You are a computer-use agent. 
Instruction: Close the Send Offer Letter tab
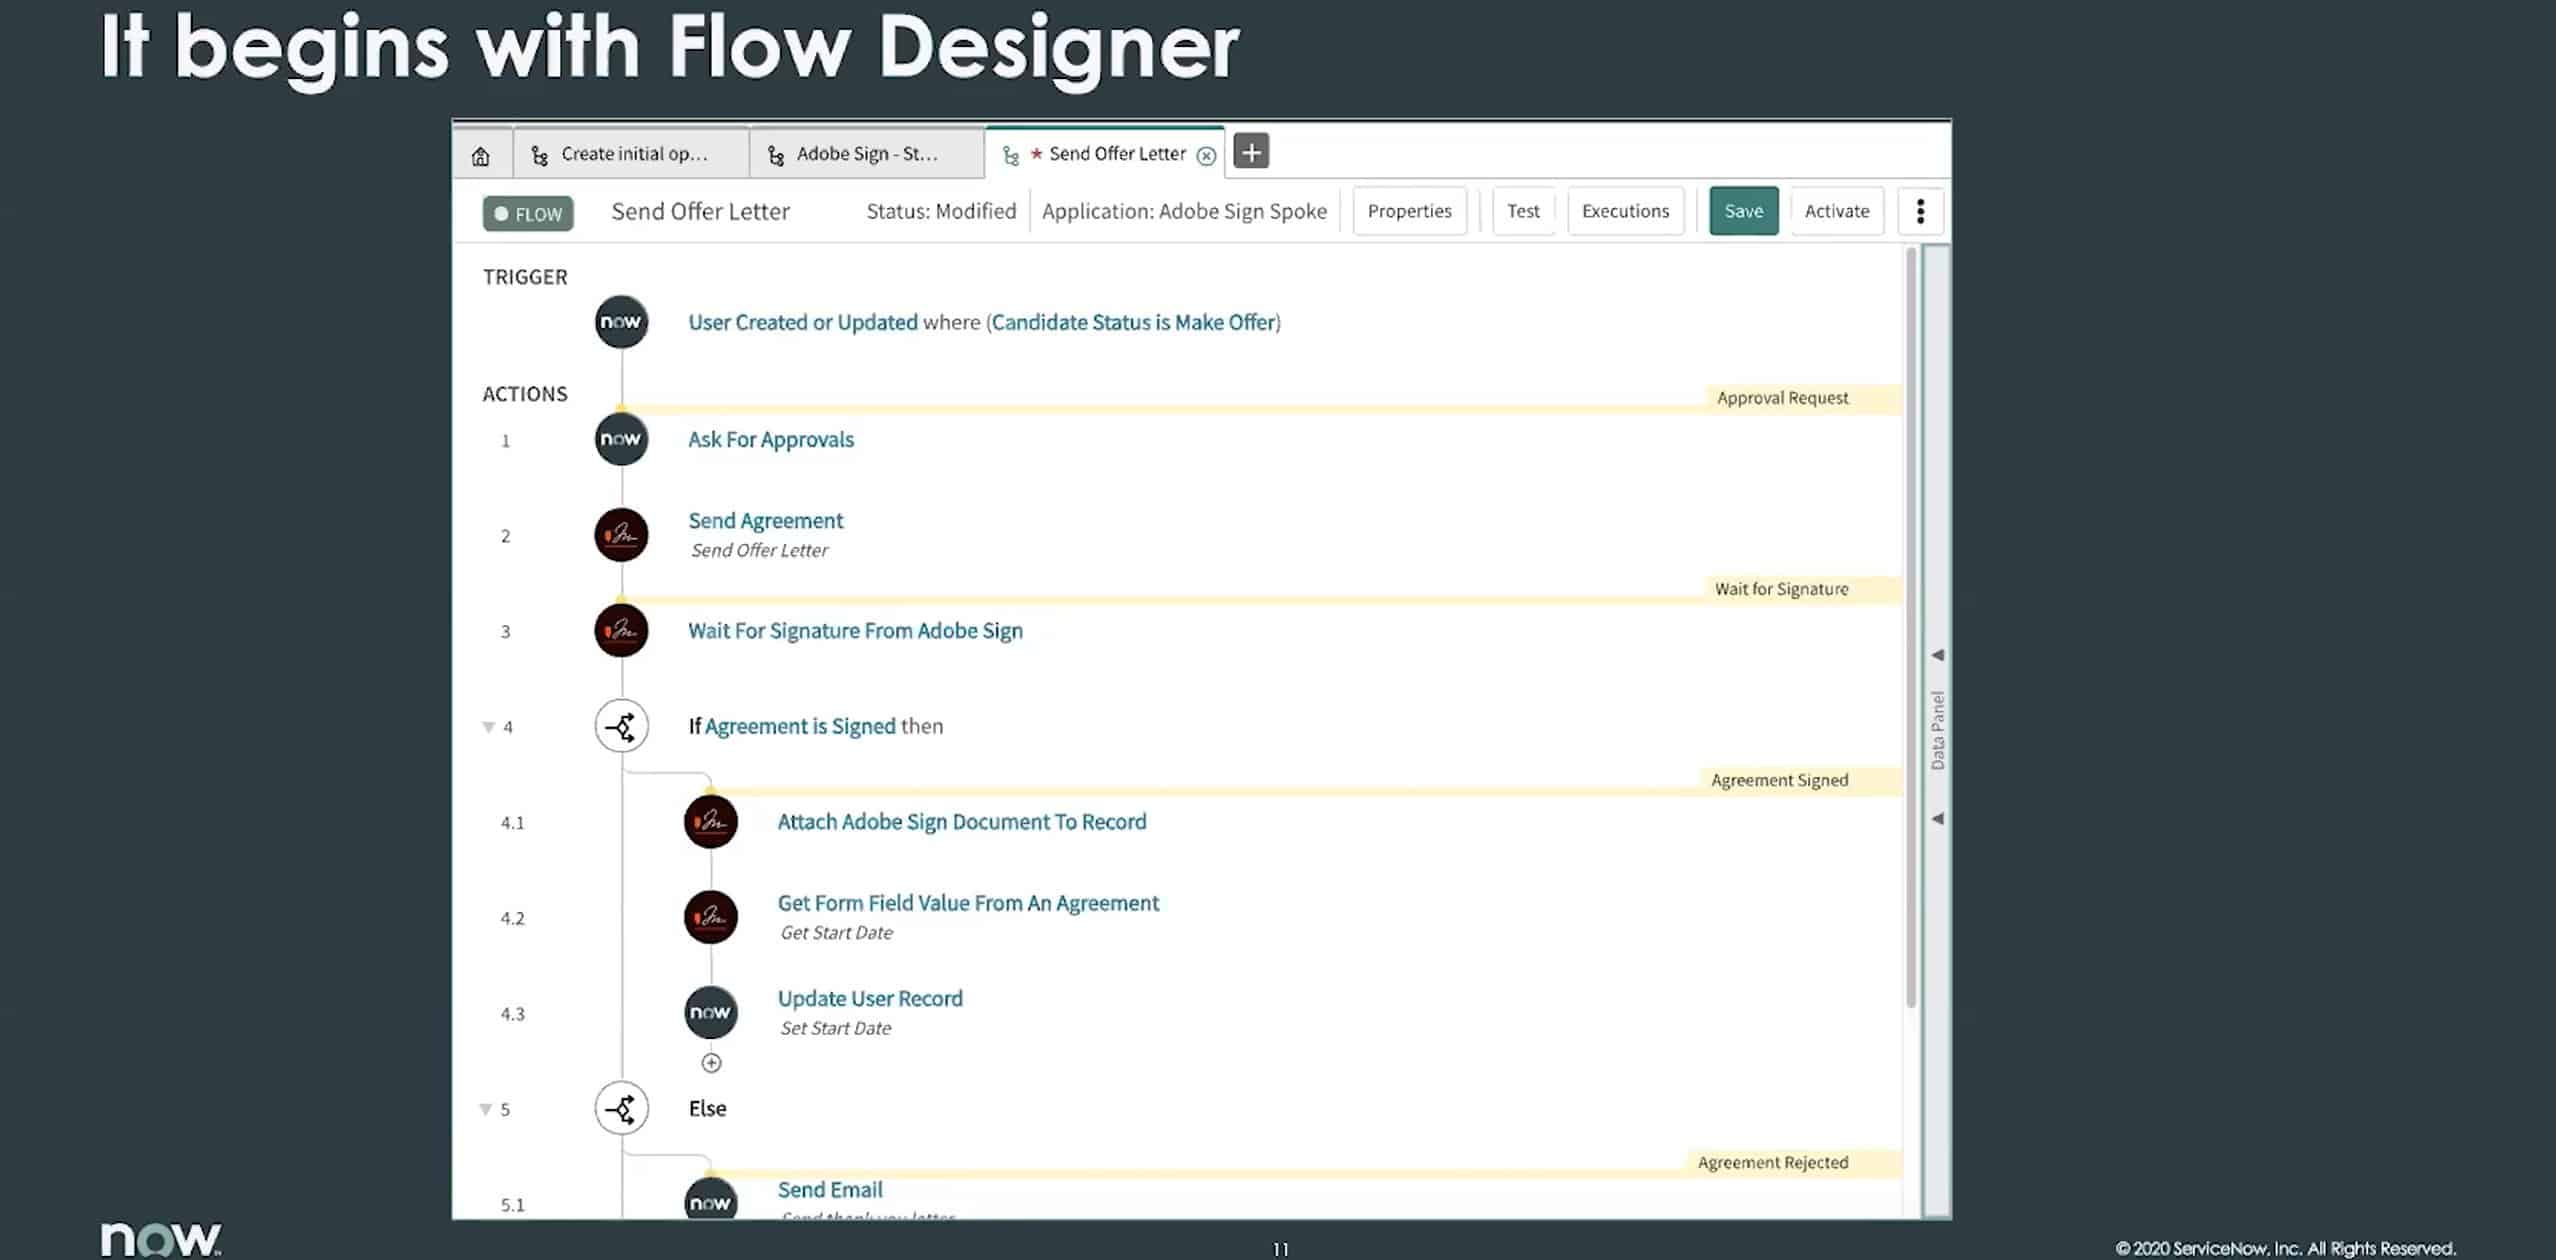click(1207, 156)
